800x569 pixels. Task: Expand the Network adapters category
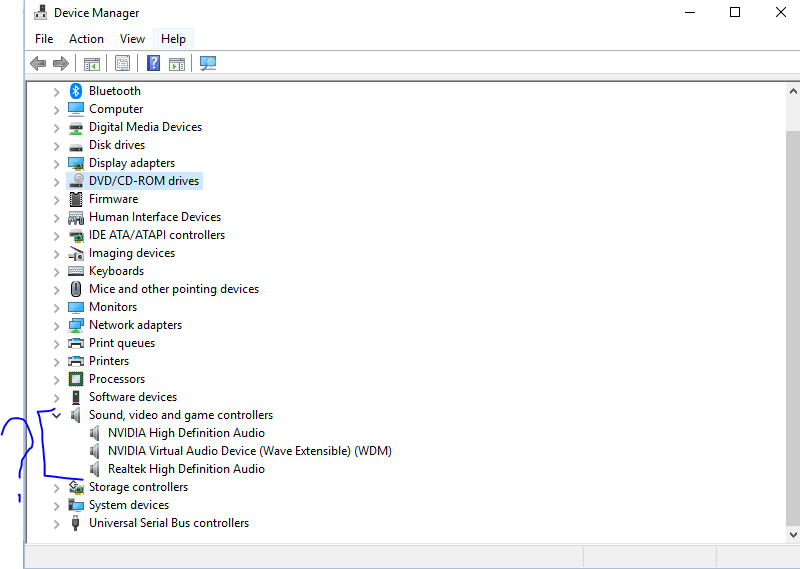[x=57, y=326]
